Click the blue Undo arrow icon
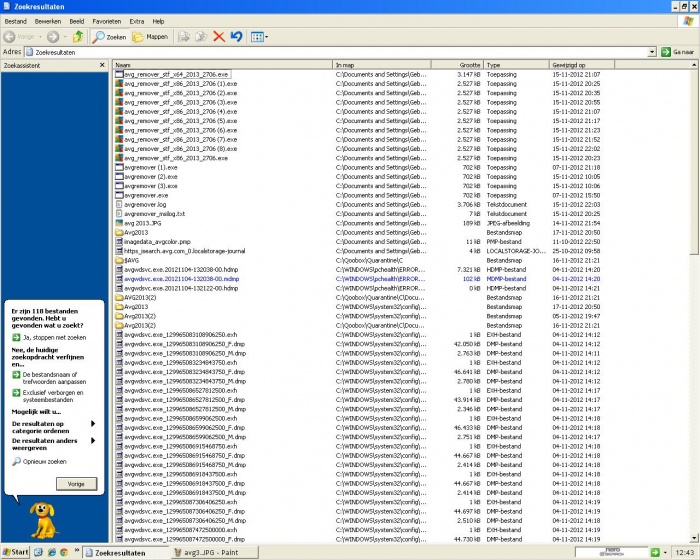Image resolution: width=700 pixels, height=560 pixels. (x=237, y=37)
